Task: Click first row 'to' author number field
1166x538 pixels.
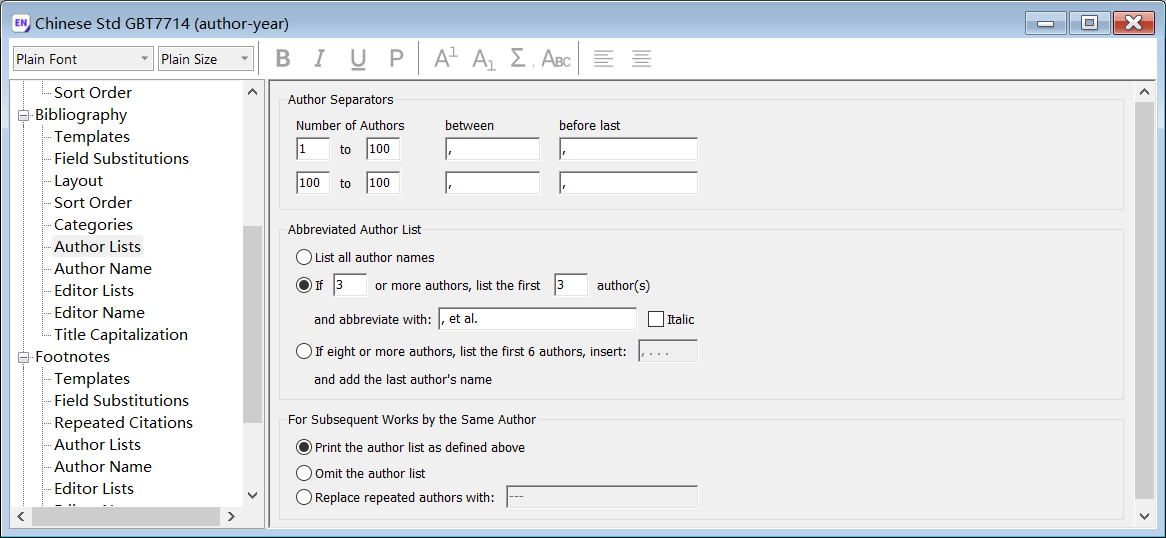Action: pyautogui.click(x=383, y=149)
